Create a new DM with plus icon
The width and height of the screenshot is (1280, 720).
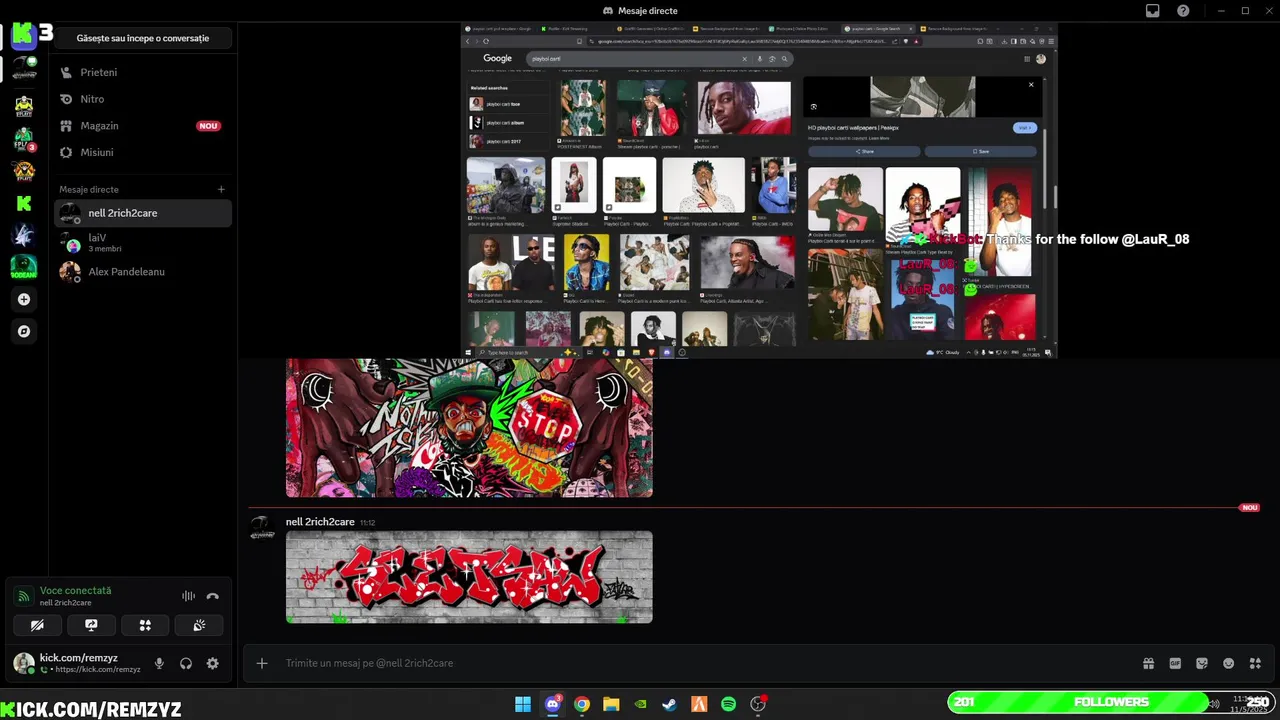click(x=221, y=189)
